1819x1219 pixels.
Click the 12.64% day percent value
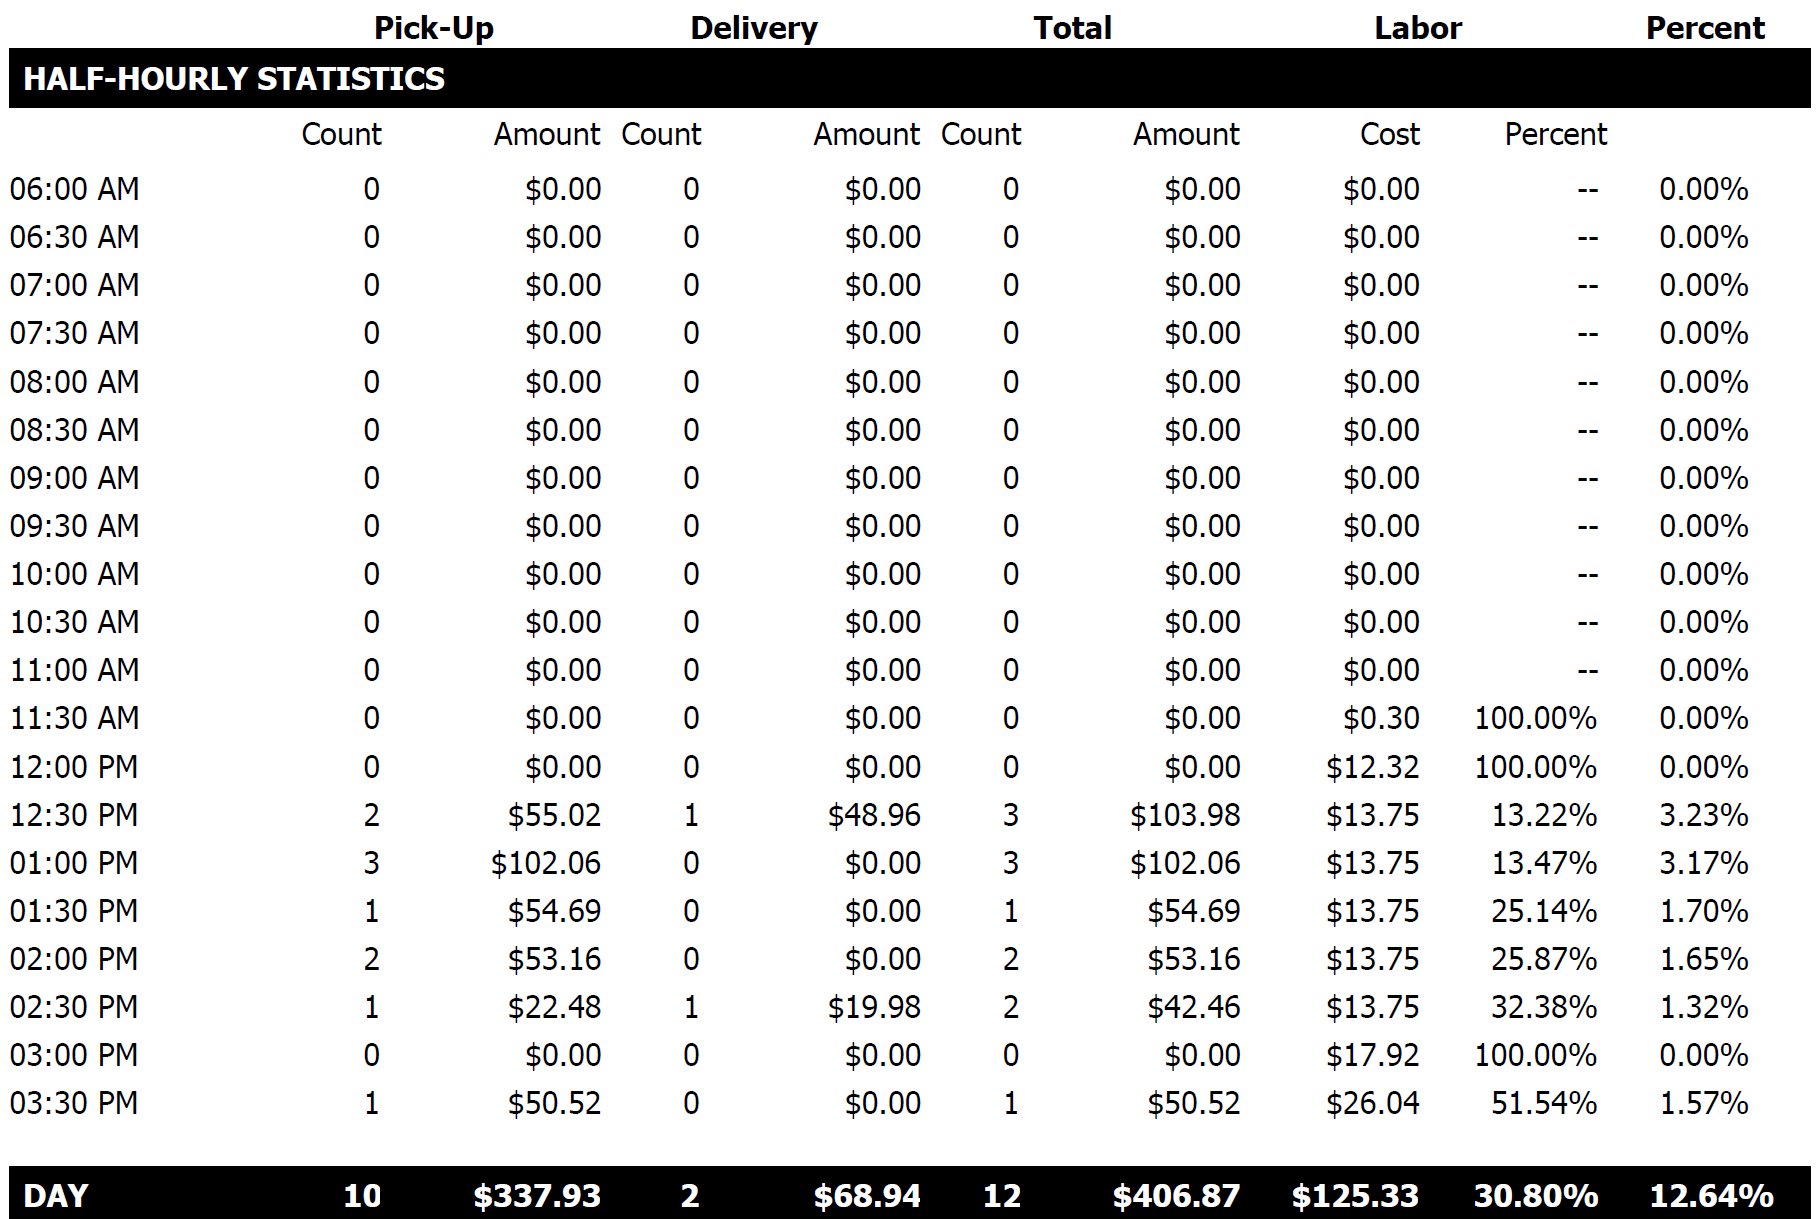(x=1710, y=1195)
